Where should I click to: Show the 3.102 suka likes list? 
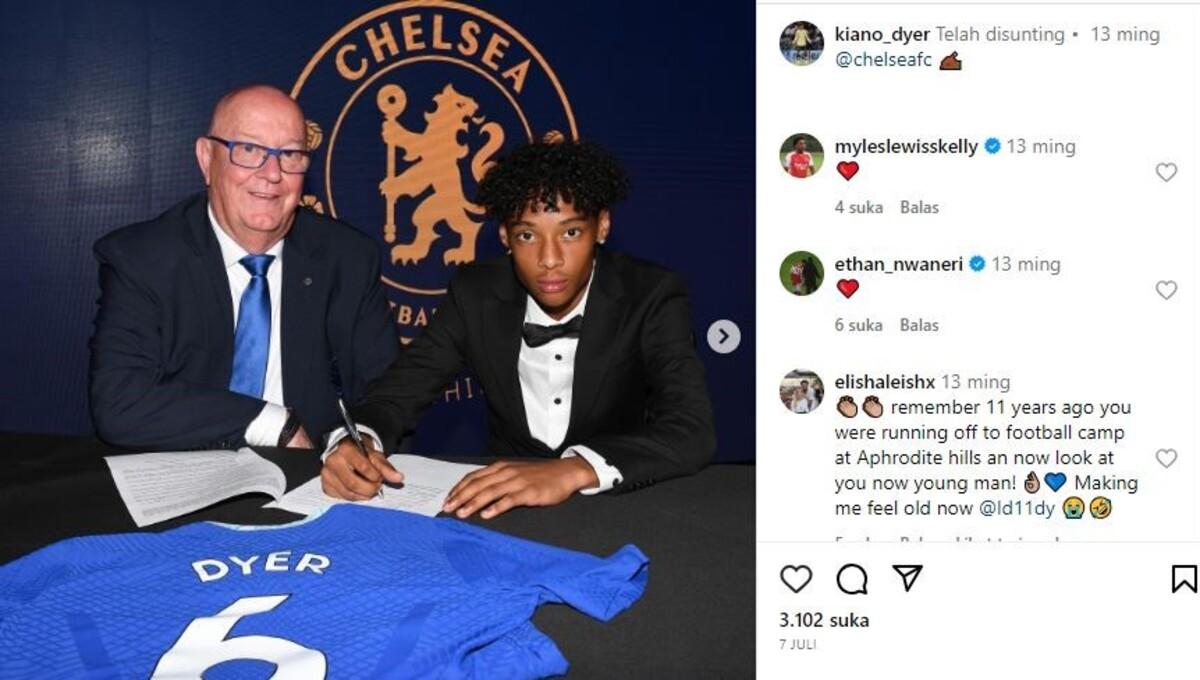[x=824, y=620]
